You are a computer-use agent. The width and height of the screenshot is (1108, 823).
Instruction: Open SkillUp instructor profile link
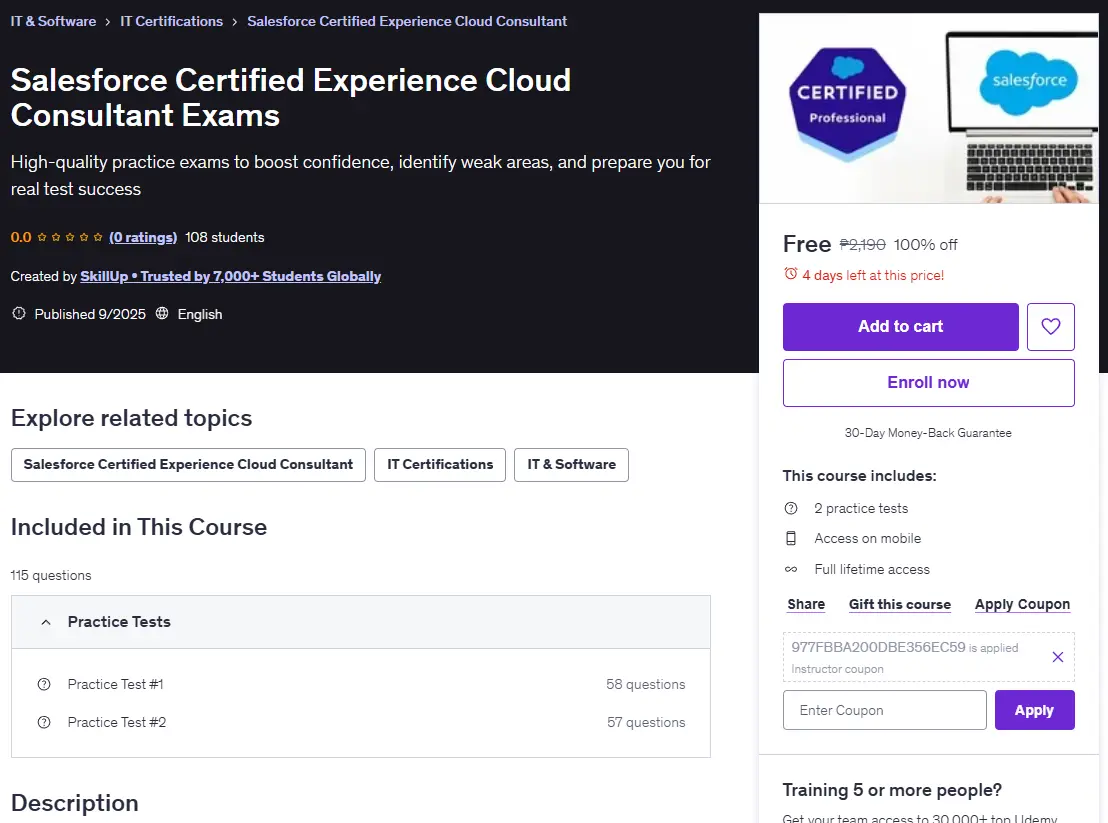click(x=230, y=276)
